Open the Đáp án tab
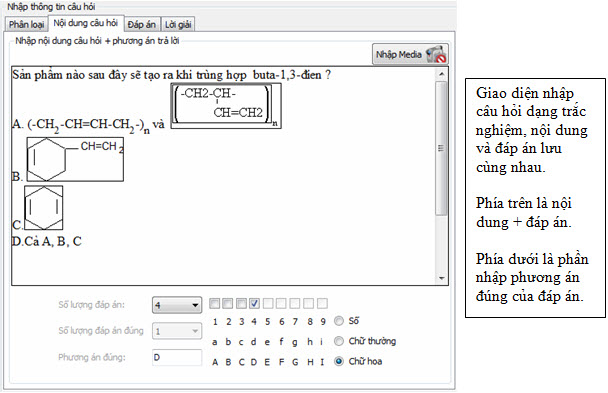608x393 pixels. point(142,24)
